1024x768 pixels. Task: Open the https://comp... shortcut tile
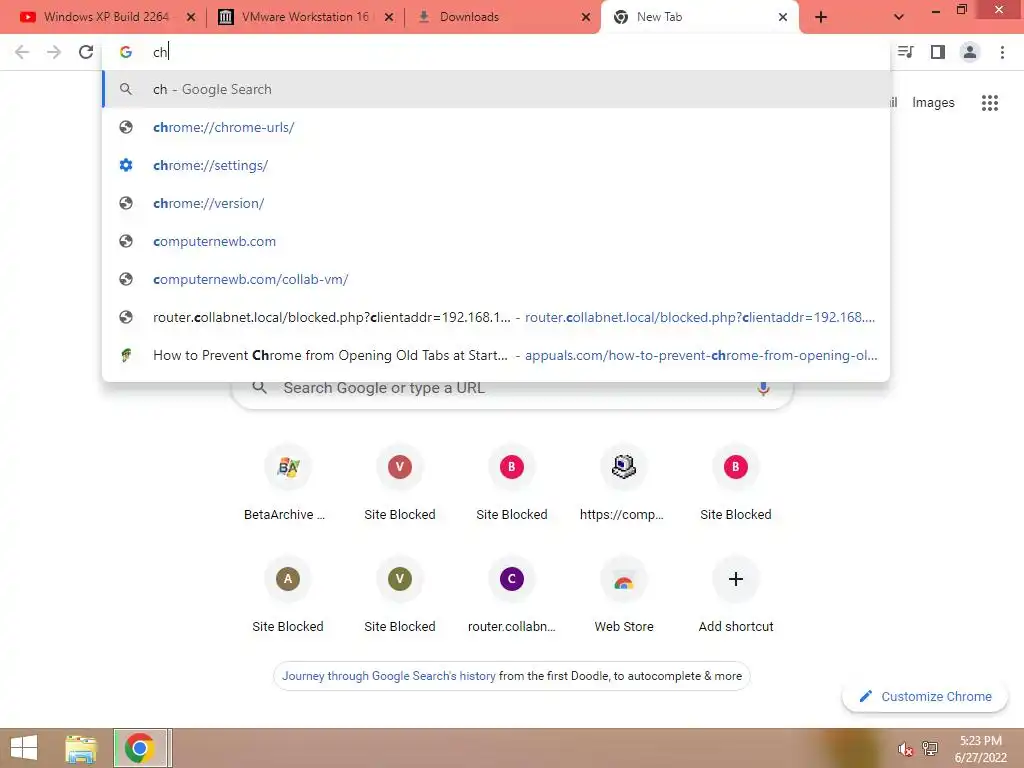624,485
